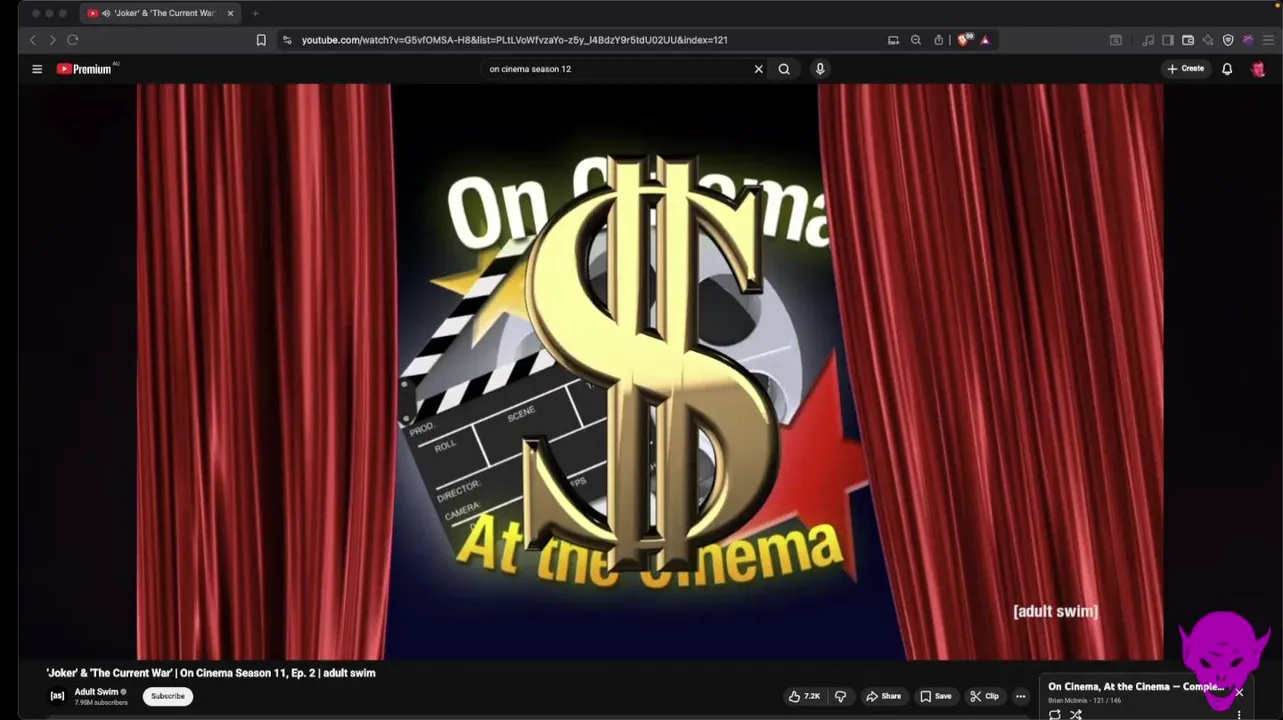Screen dimensions: 1283x720
Task: Click the video player to pause
Action: click(650, 371)
